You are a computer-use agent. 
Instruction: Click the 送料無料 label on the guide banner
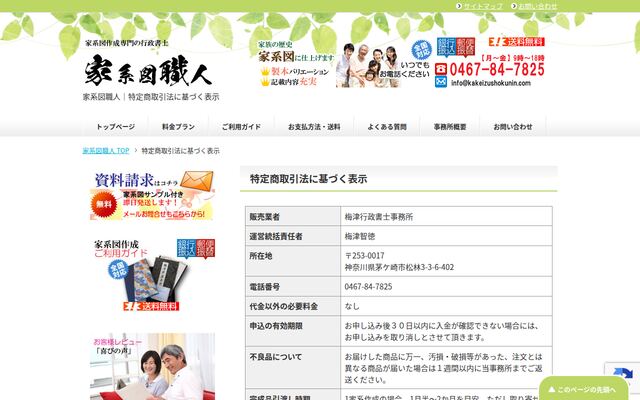point(151,306)
